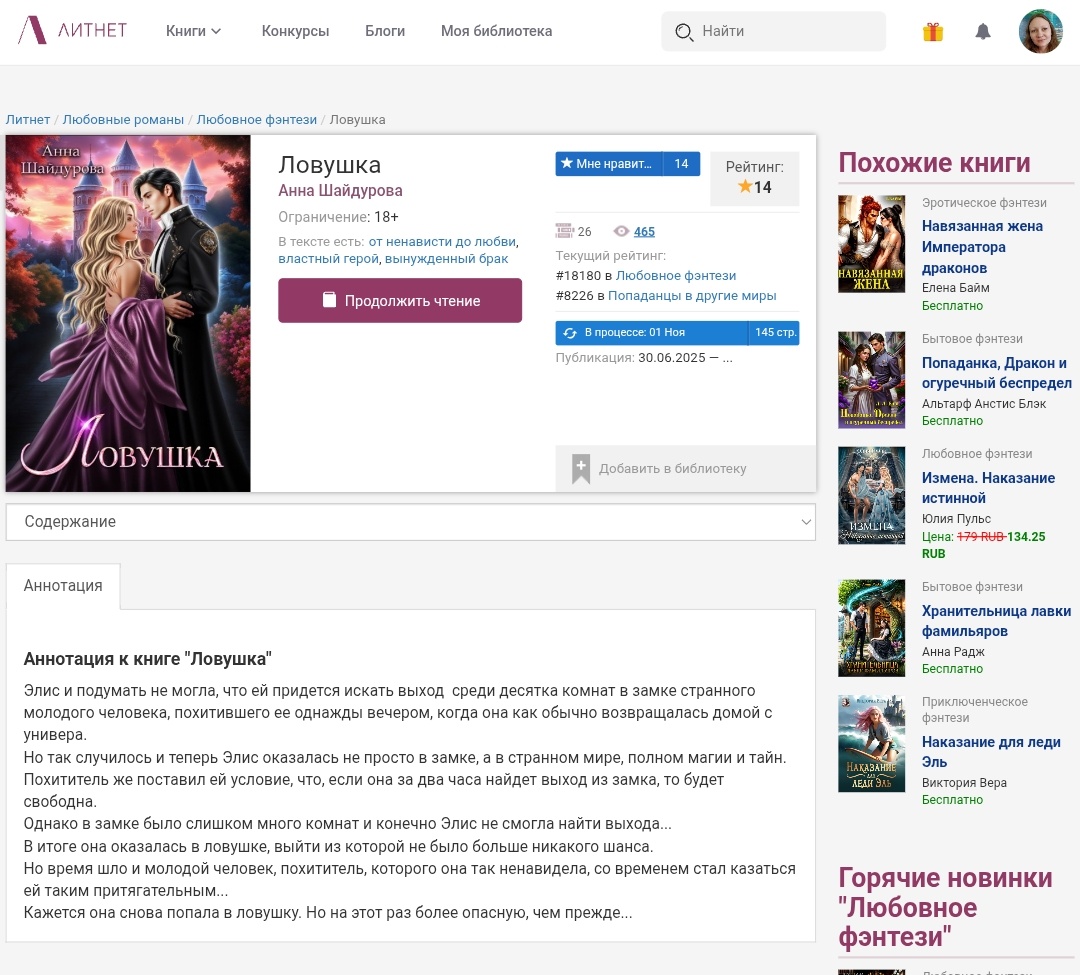1080x975 pixels.
Task: Click the likes count 14 badge
Action: (681, 163)
